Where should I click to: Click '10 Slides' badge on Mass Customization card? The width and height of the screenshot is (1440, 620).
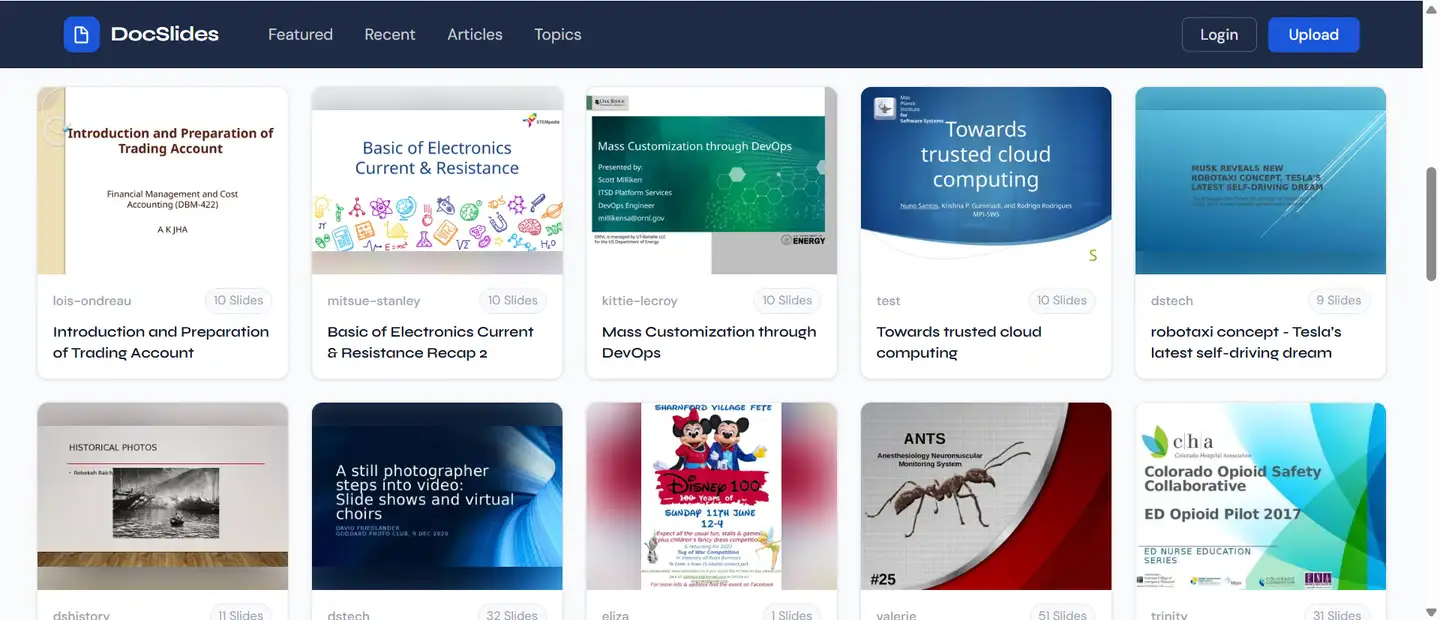click(x=788, y=300)
